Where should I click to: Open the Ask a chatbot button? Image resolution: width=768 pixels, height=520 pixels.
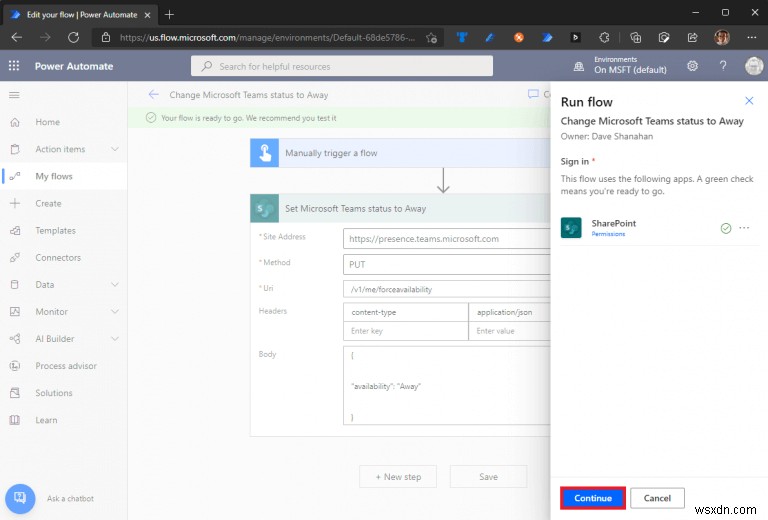(20, 498)
